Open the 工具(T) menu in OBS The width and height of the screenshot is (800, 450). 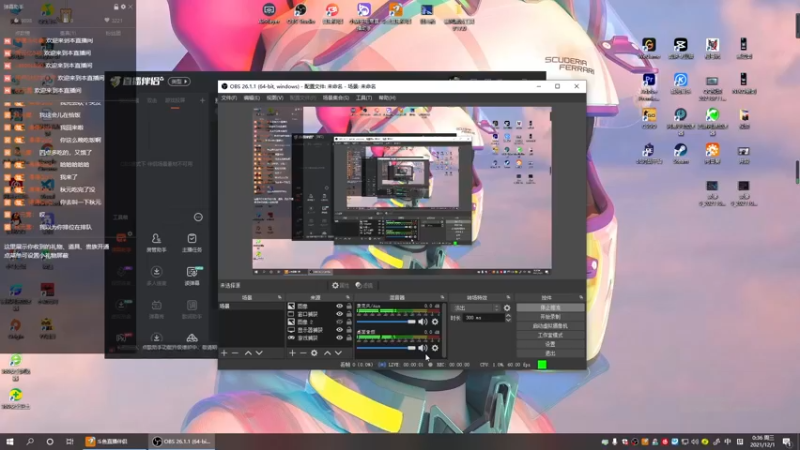364,98
